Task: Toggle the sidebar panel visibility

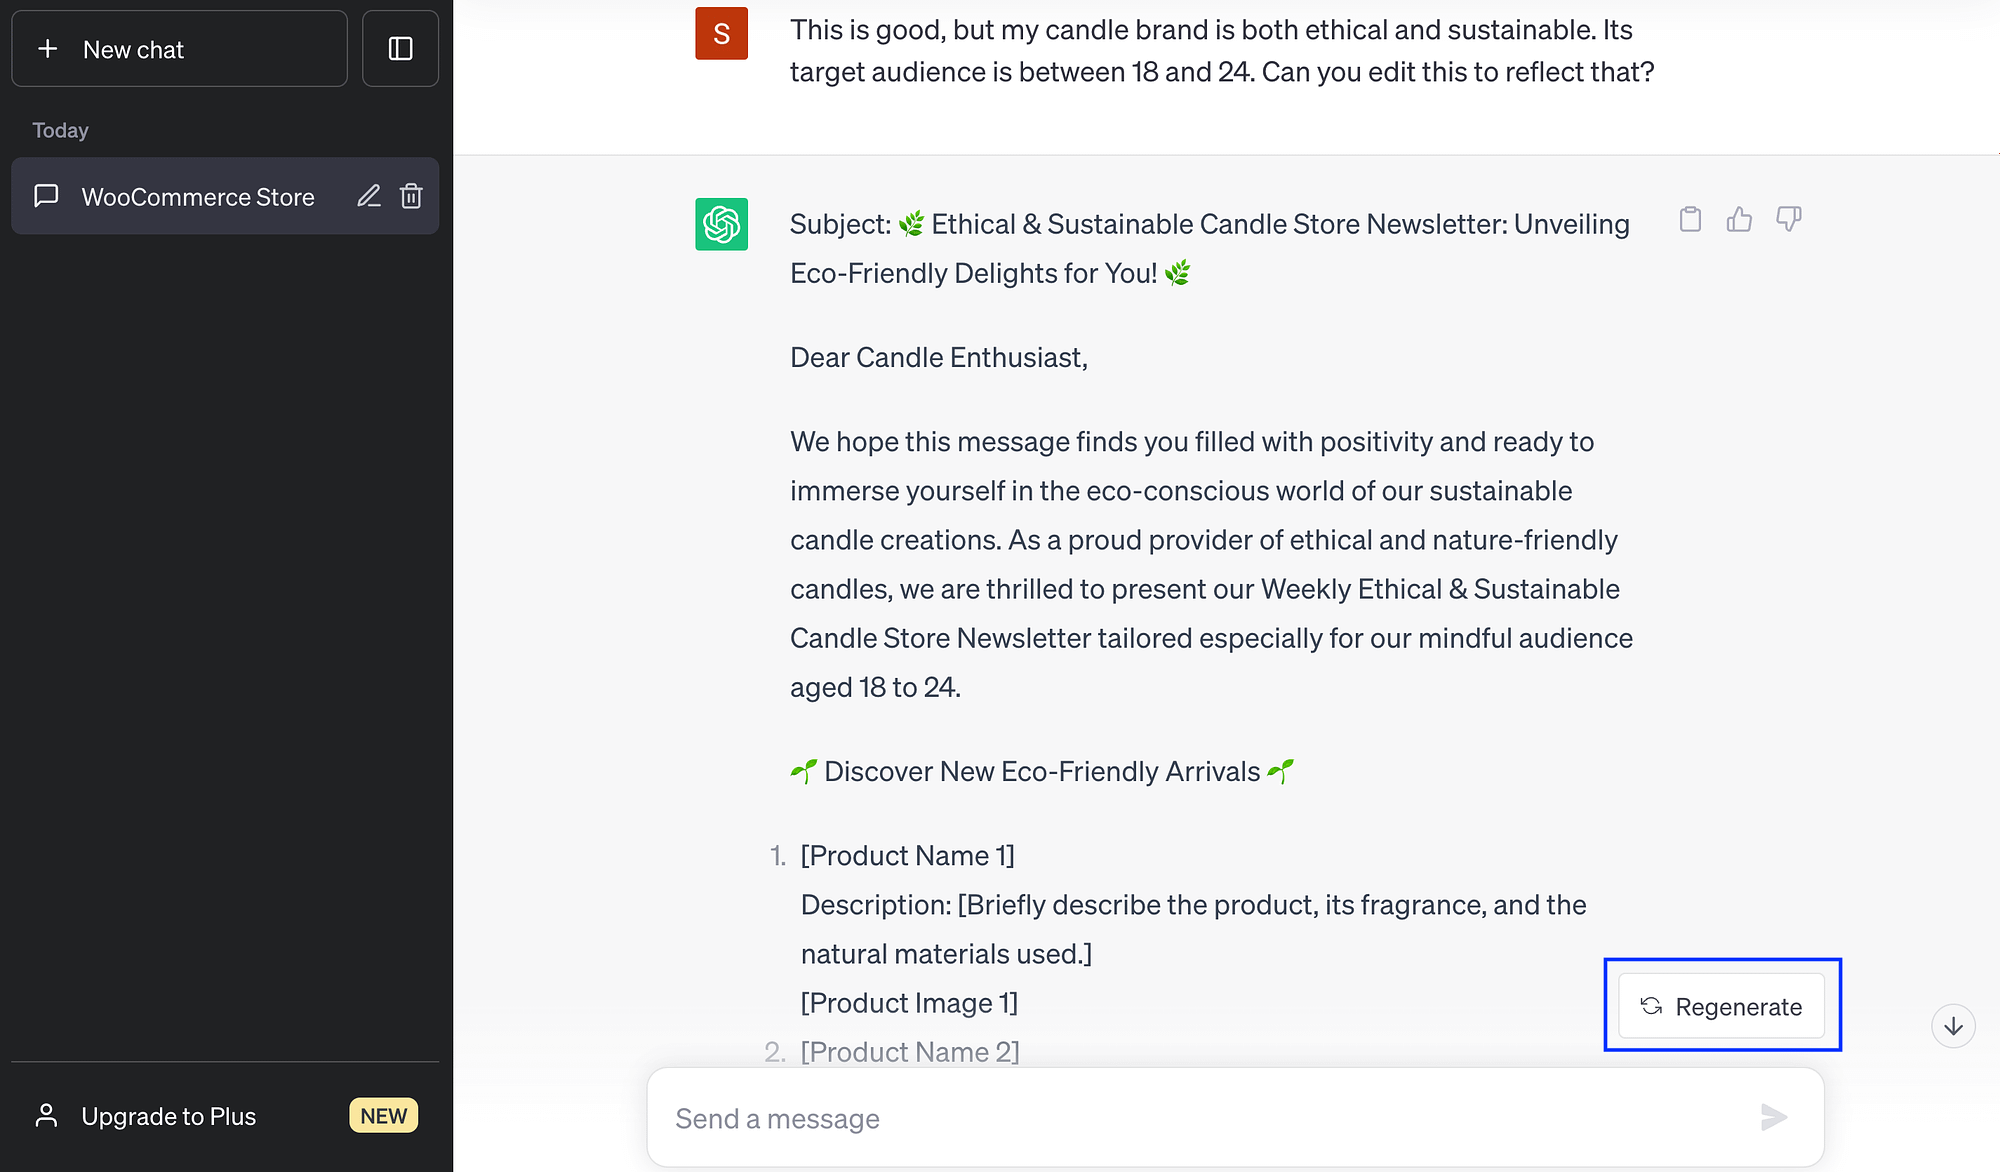Action: click(x=400, y=49)
